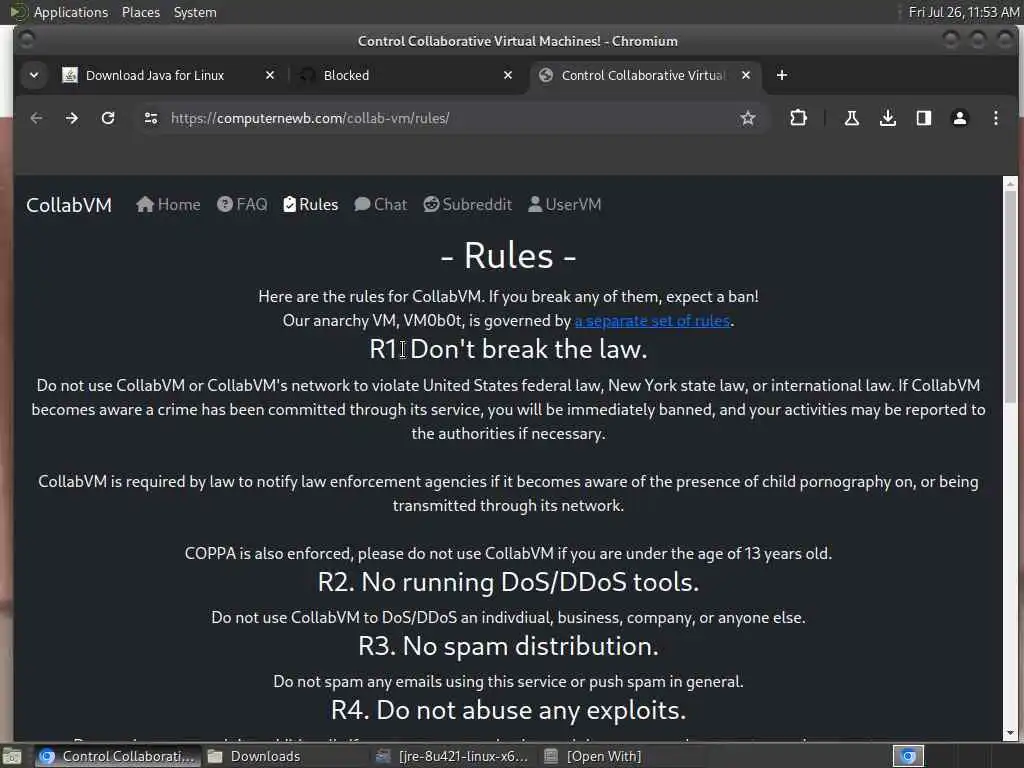Image resolution: width=1024 pixels, height=768 pixels.
Task: Click the CollabVM brand logo text
Action: (69, 205)
